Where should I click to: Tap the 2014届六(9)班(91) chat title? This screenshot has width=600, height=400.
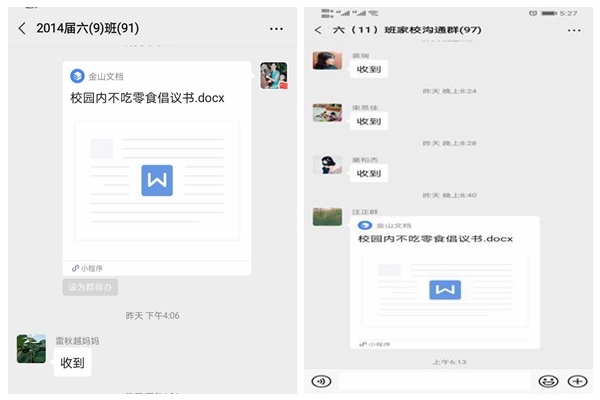pos(87,28)
